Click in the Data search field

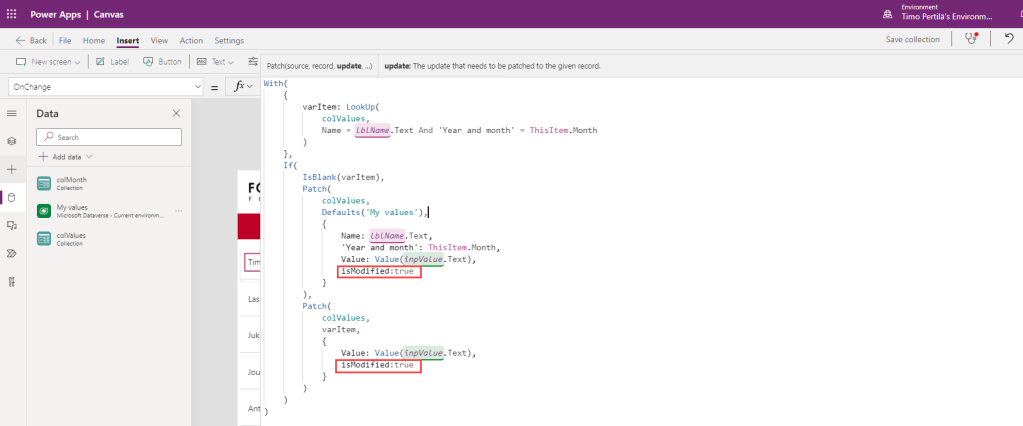pyautogui.click(x=110, y=137)
